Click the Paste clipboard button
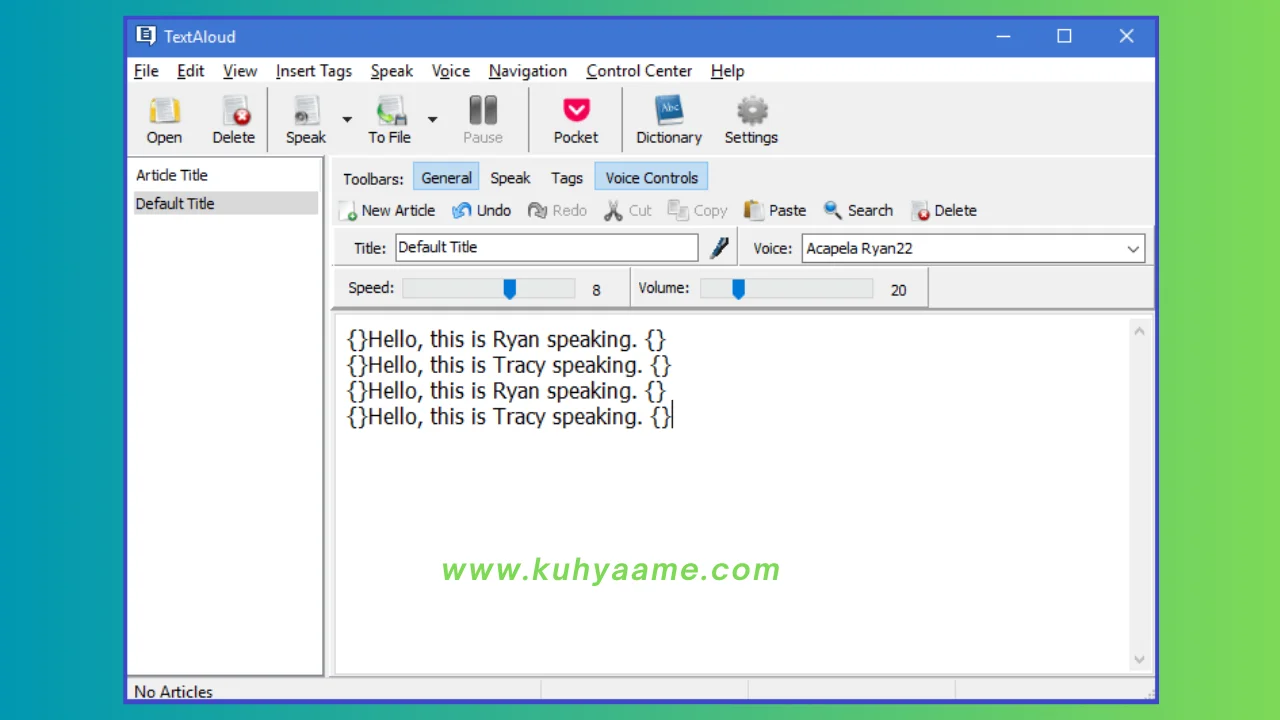 tap(775, 210)
